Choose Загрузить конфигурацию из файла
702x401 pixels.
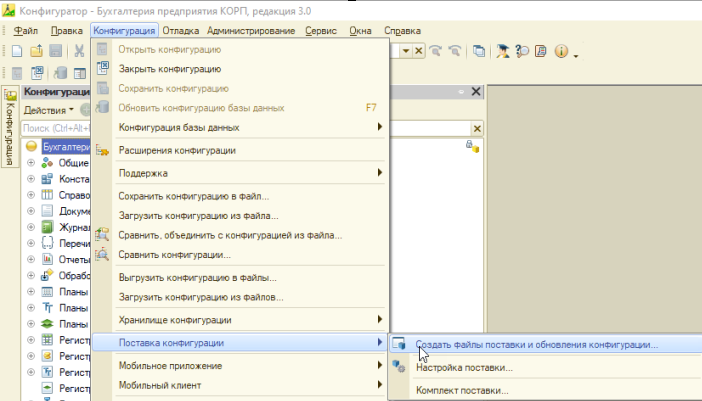click(240, 216)
